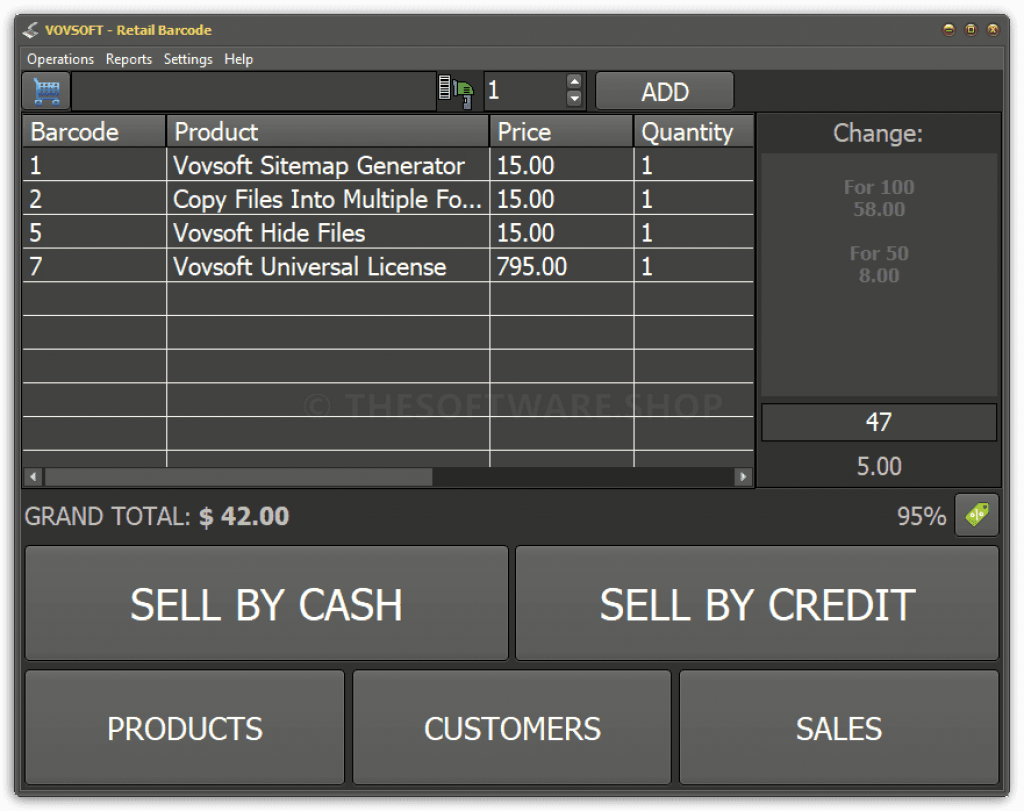Click the shopping cart icon
The height and width of the screenshot is (811, 1024).
point(46,91)
